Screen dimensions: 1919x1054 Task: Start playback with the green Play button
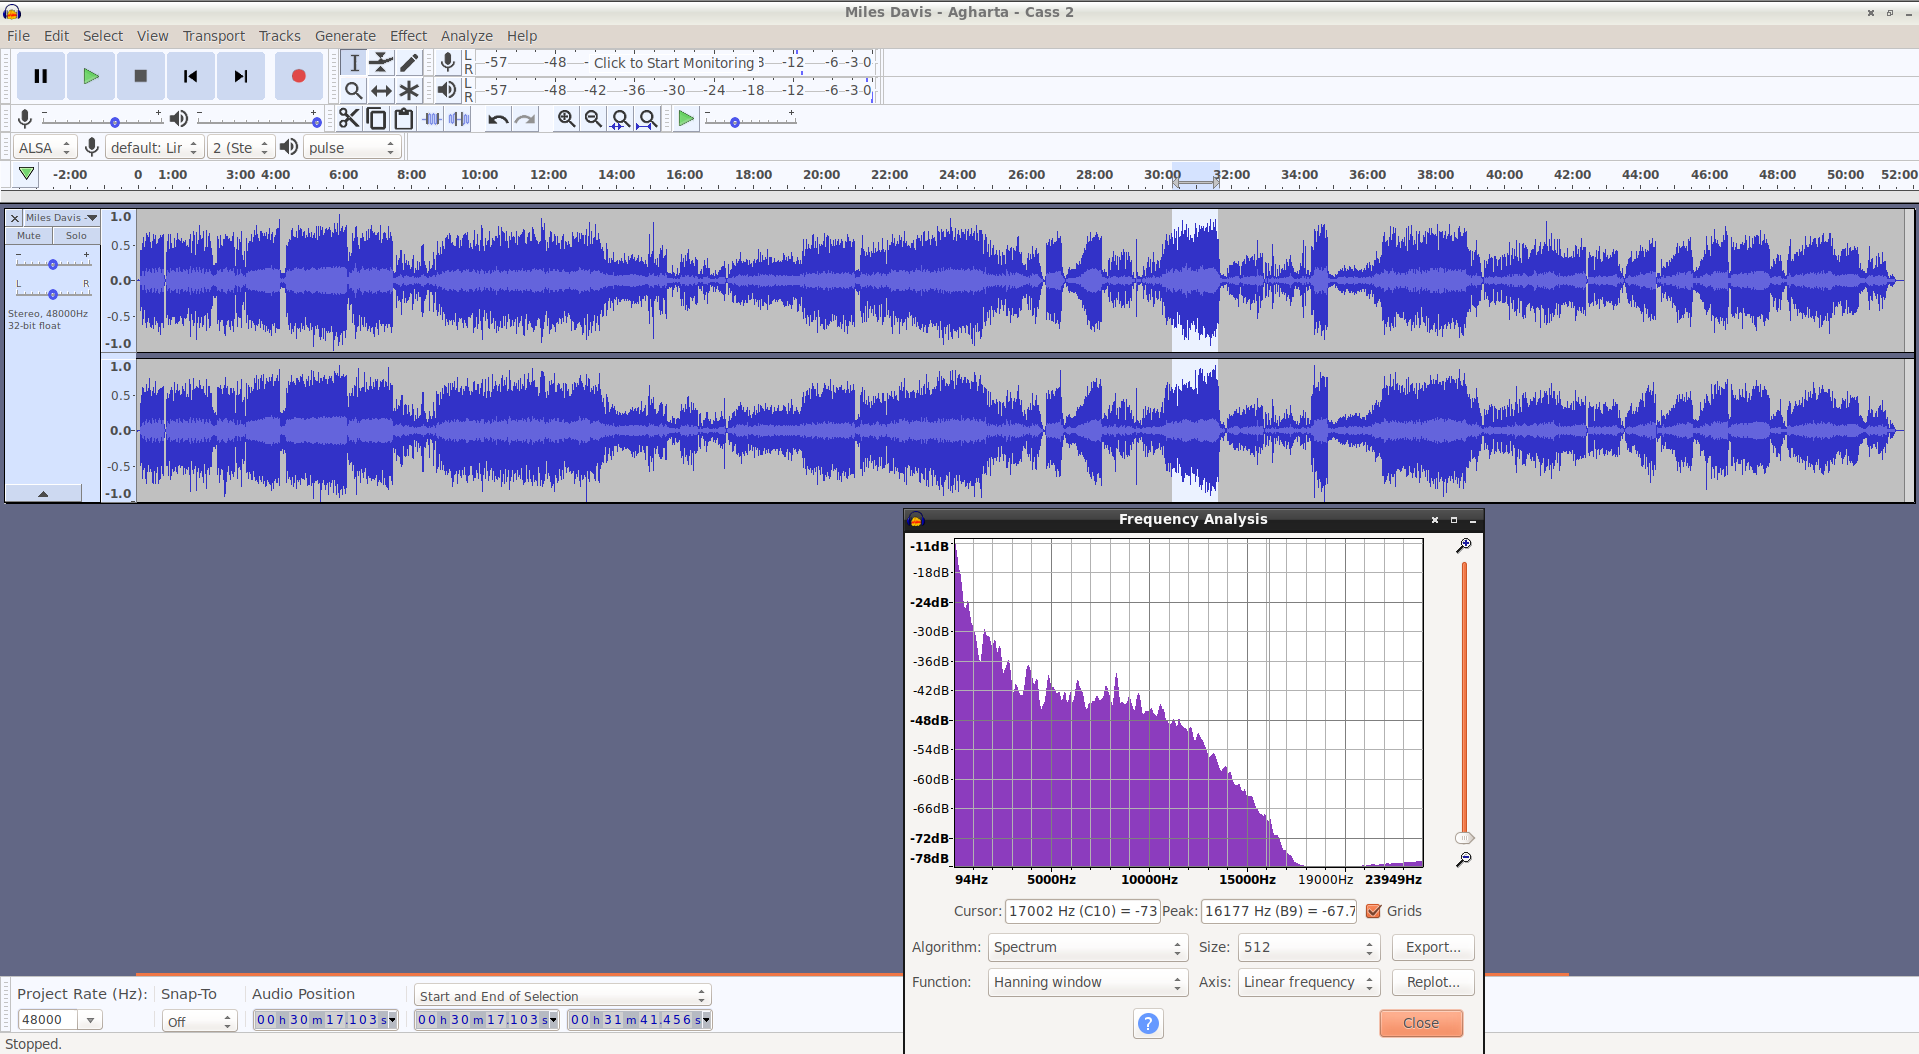(x=91, y=76)
